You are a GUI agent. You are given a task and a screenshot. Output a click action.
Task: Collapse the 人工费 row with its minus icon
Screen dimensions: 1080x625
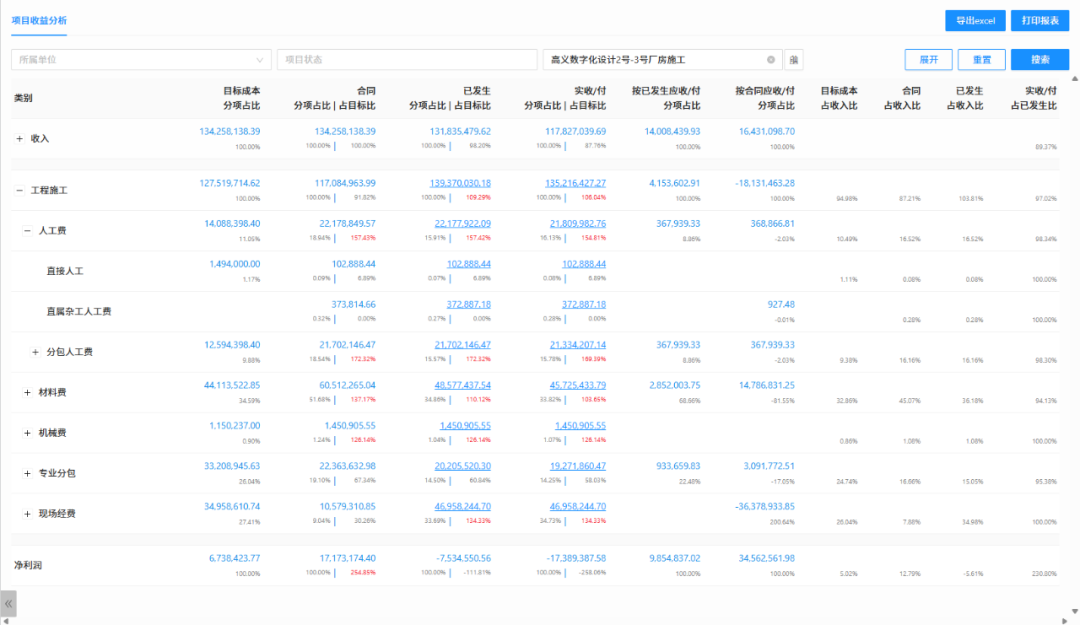point(27,231)
